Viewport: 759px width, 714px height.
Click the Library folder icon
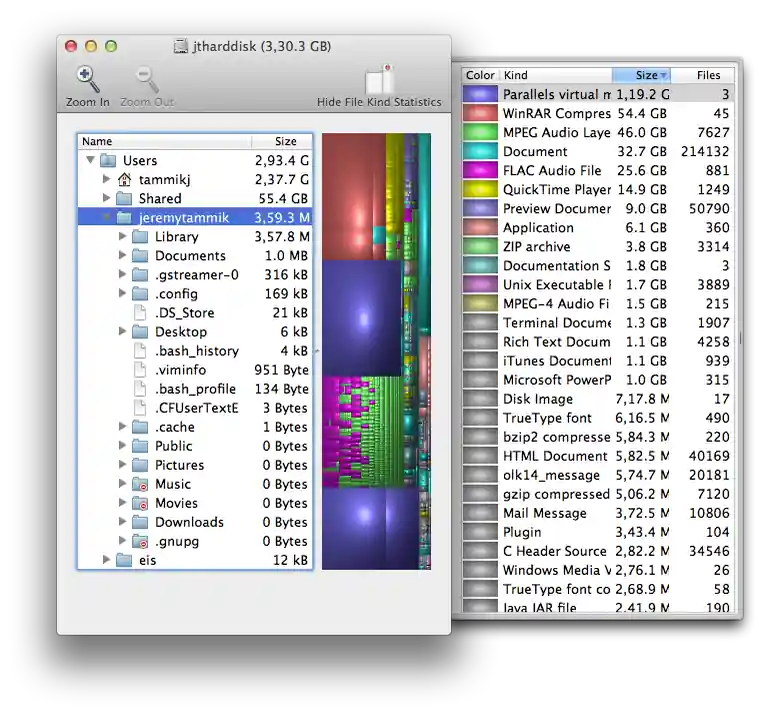tap(140, 237)
